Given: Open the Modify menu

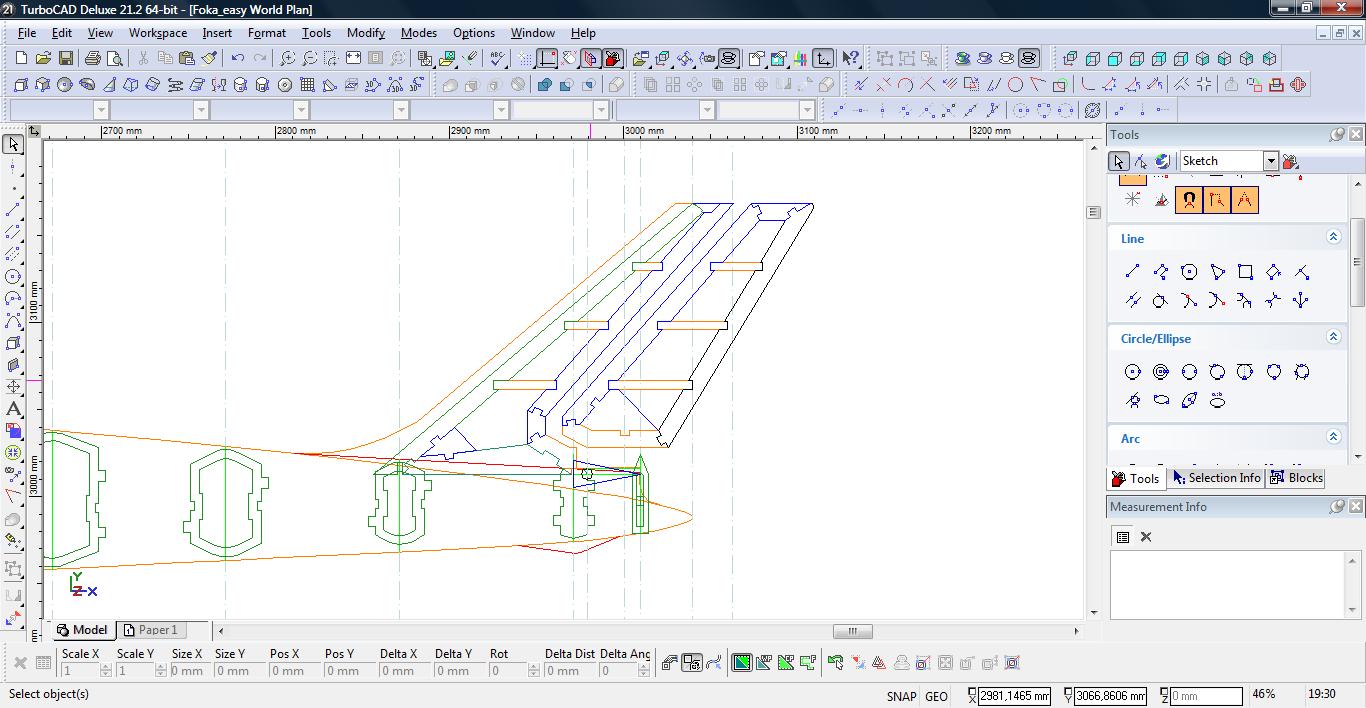Looking at the screenshot, I should (x=365, y=33).
